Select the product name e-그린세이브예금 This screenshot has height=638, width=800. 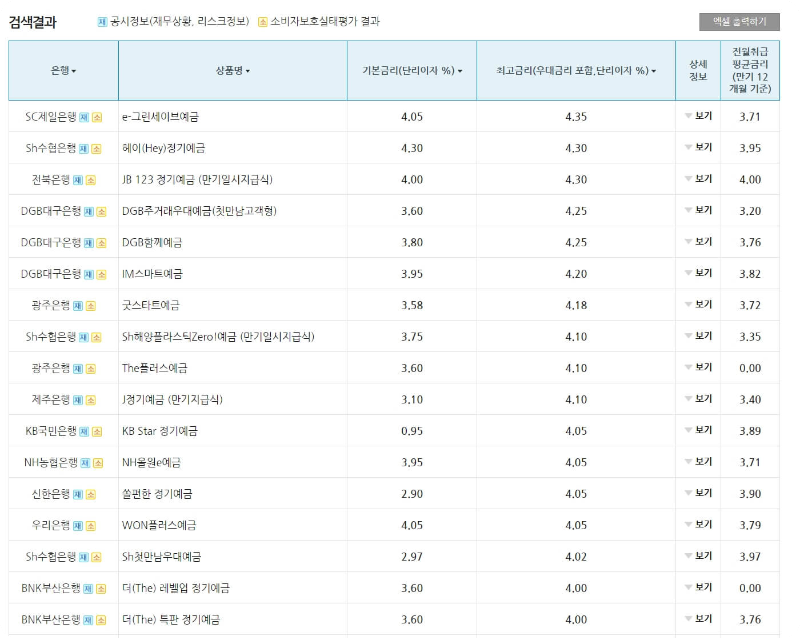tap(160, 117)
